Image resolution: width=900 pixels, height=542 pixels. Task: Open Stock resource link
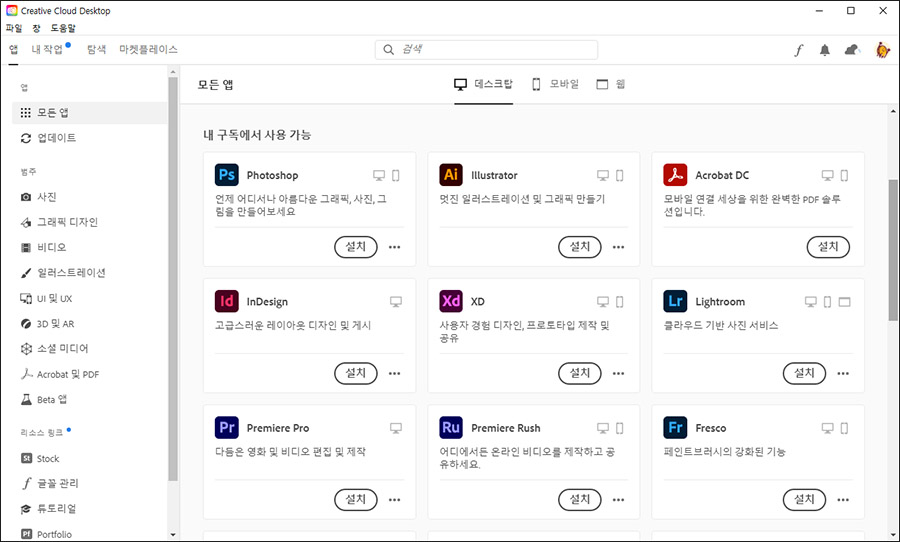click(40, 458)
